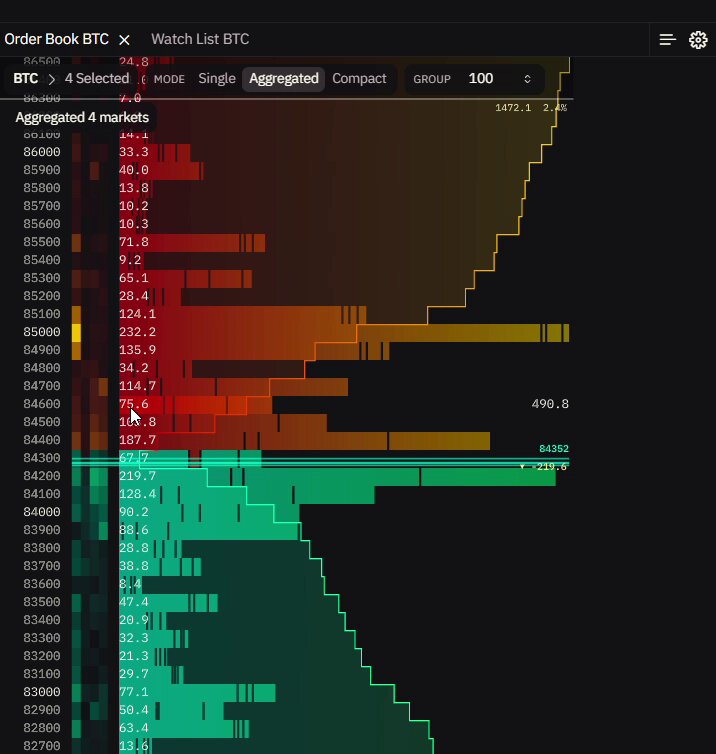The image size is (716, 754).
Task: Click the 124.1 ask quantity
Action: (x=138, y=314)
